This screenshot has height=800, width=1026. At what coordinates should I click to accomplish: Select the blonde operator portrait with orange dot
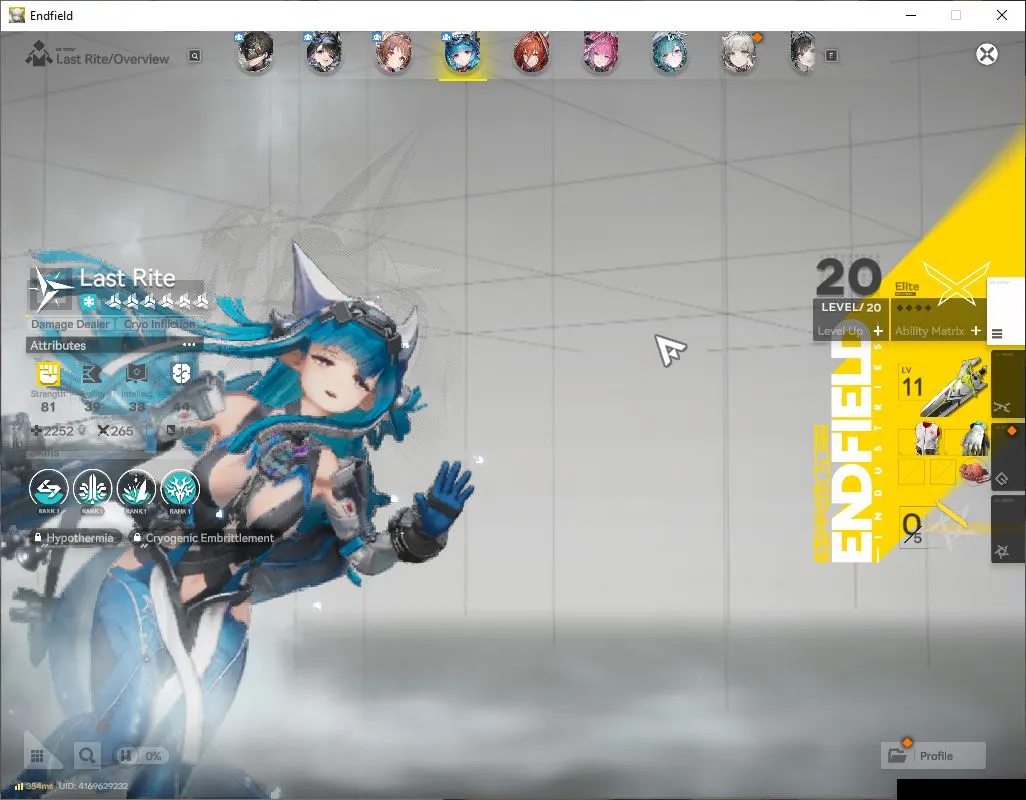739,53
